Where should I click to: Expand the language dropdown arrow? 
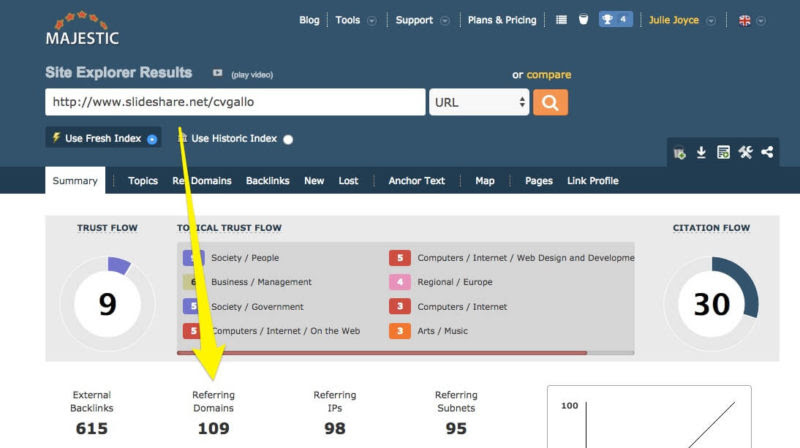point(761,21)
